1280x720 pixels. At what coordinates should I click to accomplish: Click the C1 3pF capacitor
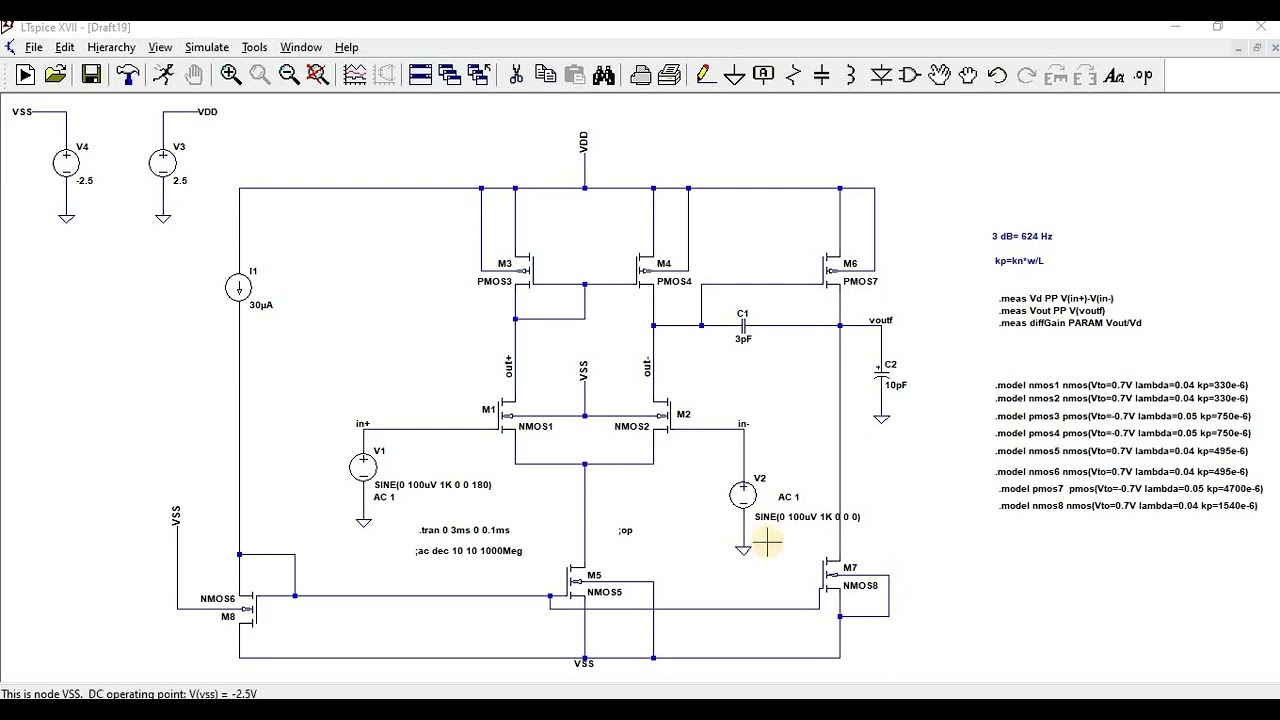click(x=743, y=325)
